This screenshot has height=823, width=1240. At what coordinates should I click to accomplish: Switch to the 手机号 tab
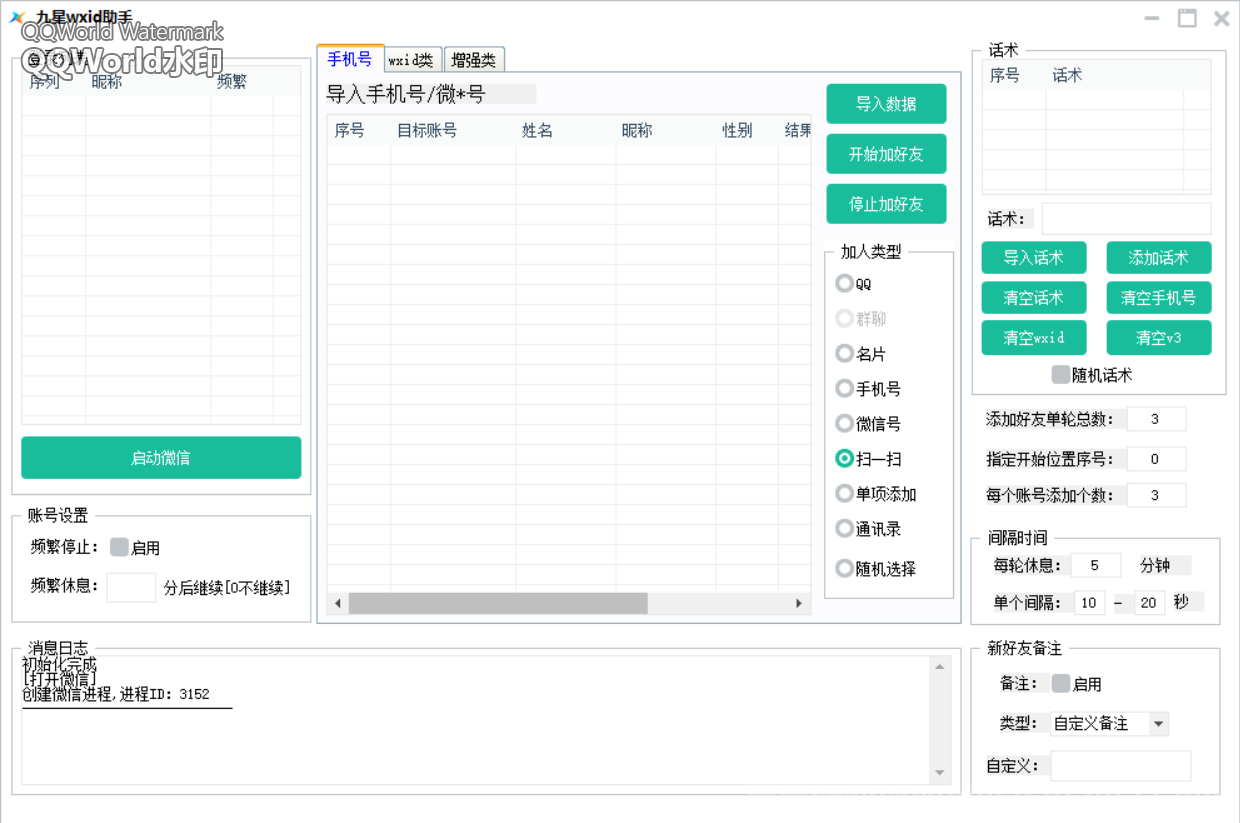click(x=350, y=59)
